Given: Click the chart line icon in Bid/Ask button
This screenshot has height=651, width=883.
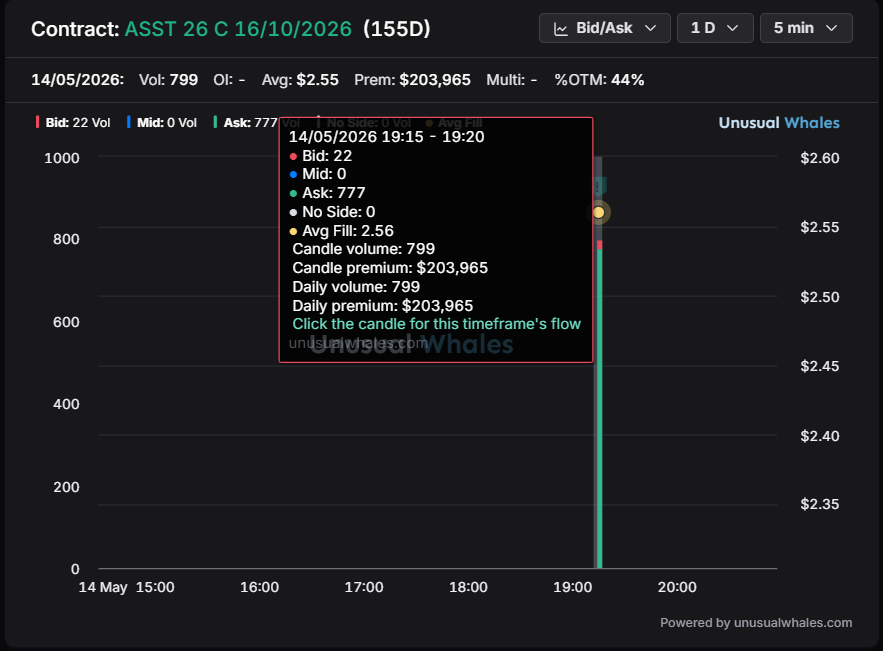Looking at the screenshot, I should coord(561,29).
